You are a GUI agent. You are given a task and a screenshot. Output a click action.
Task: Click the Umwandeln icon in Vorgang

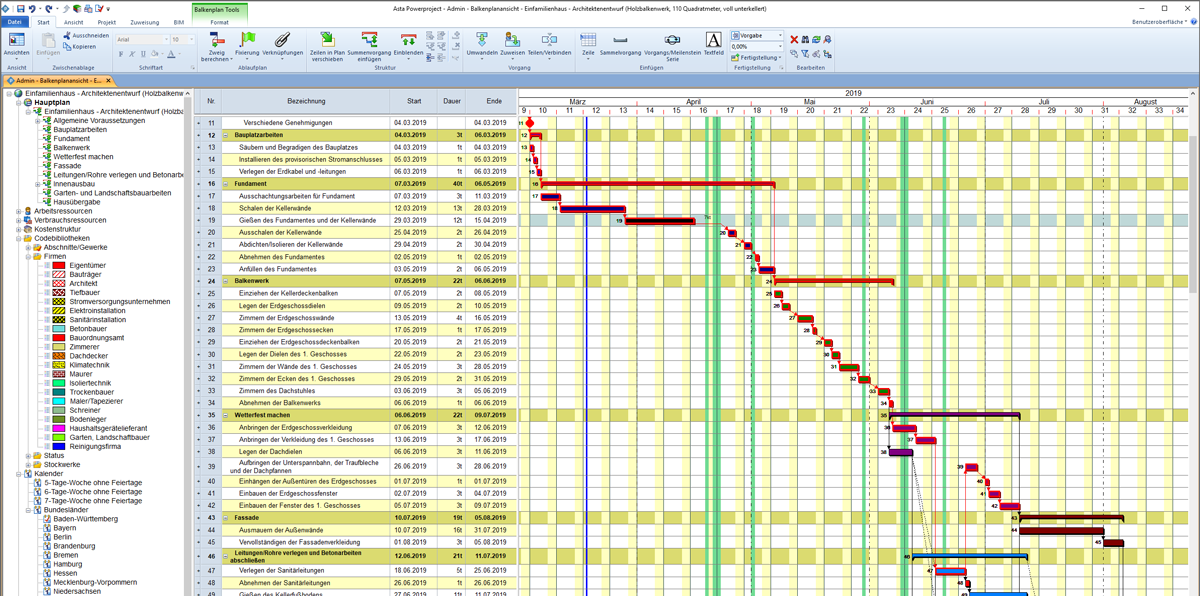483,40
